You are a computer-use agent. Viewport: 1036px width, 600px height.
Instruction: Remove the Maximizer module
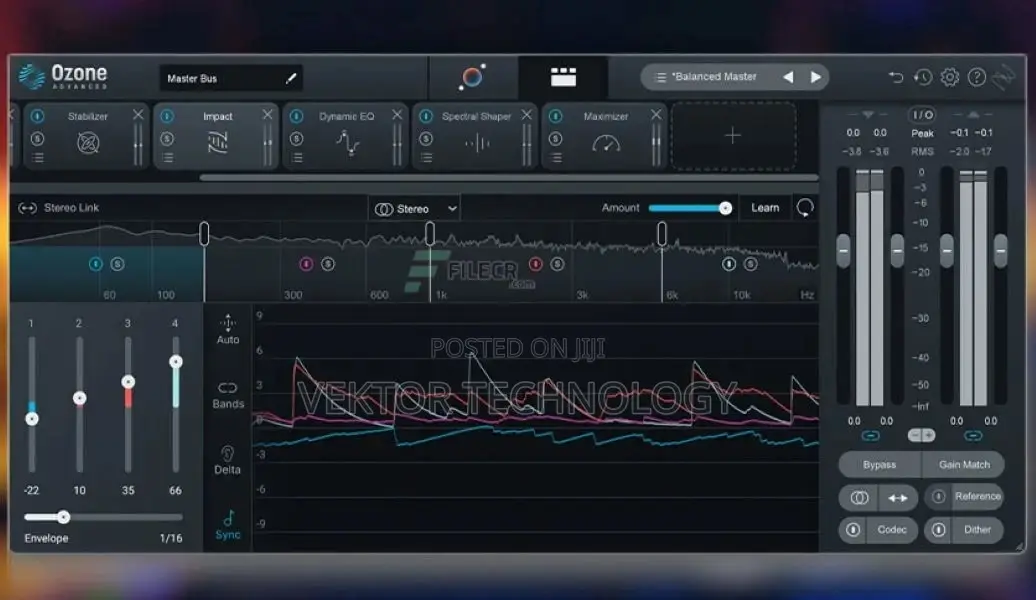click(x=655, y=115)
